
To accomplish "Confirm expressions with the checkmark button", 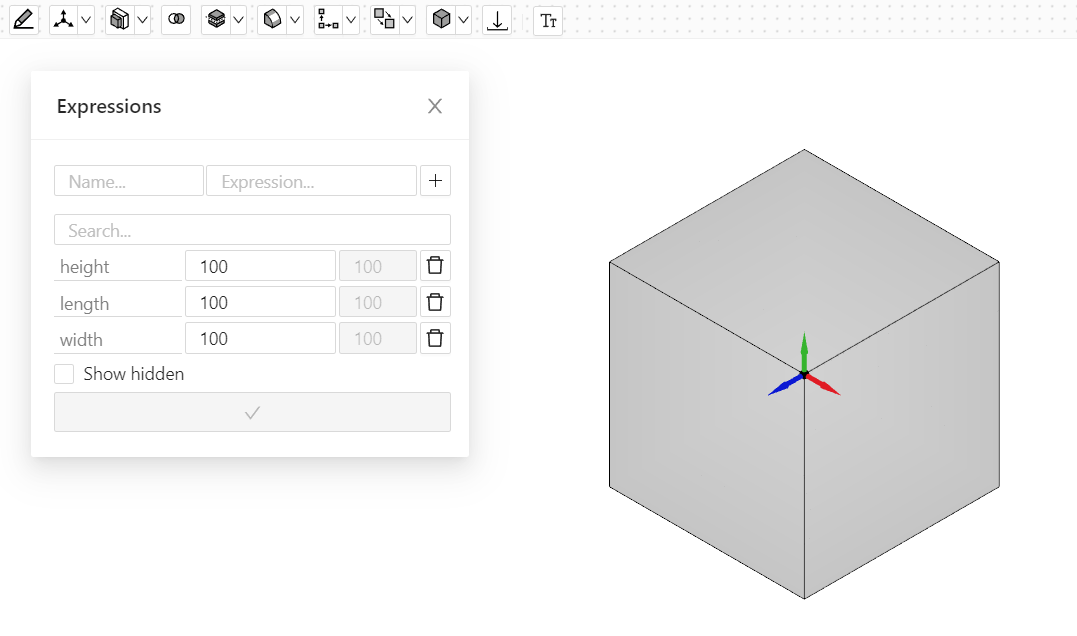I will [252, 412].
